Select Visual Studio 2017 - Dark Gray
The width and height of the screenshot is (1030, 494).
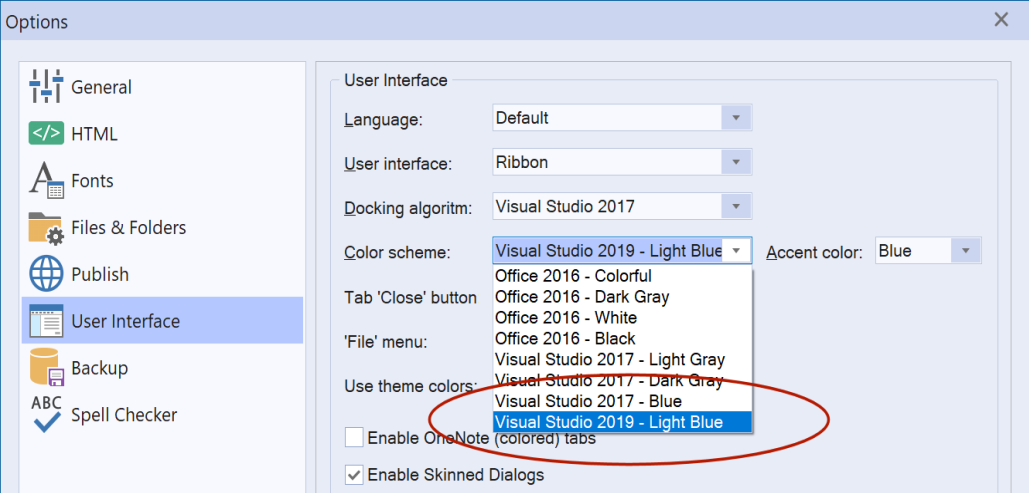(622, 380)
